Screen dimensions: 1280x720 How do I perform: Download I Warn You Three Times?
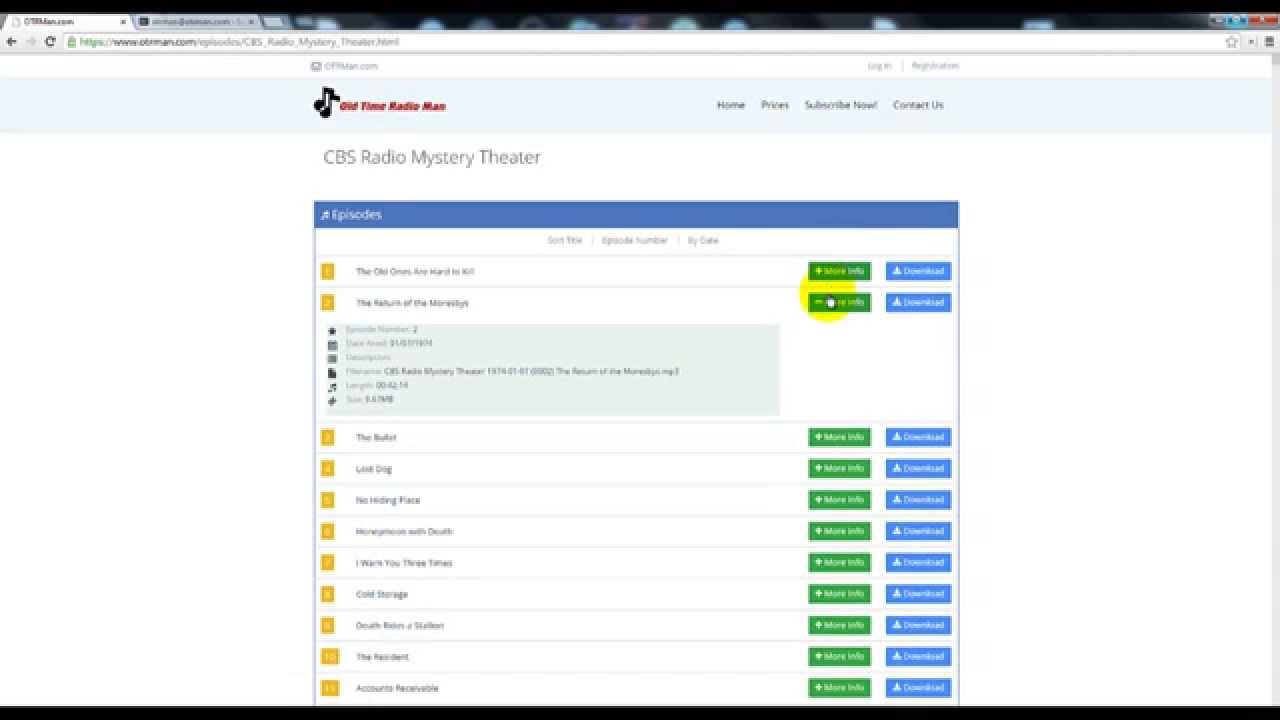pos(918,562)
